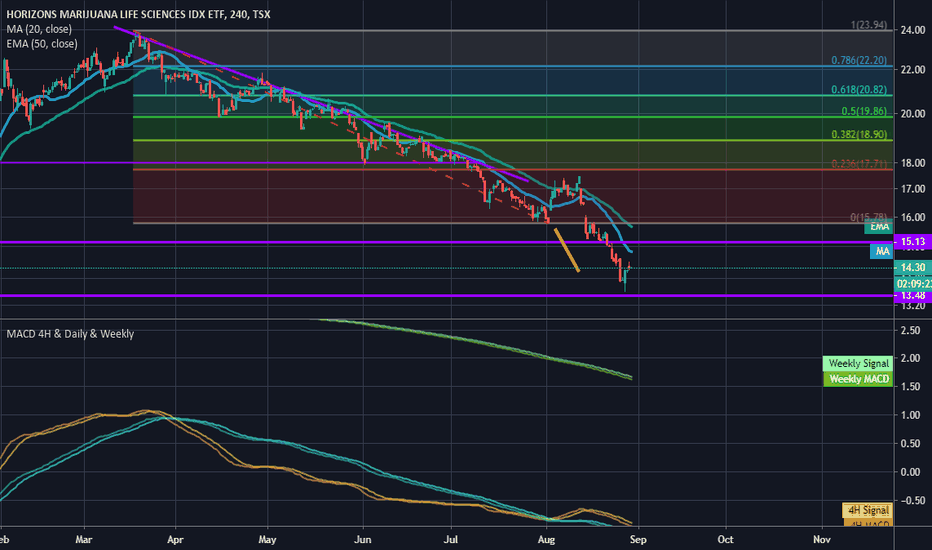Click Oct on the time axis
932x550 pixels.
tap(725, 540)
